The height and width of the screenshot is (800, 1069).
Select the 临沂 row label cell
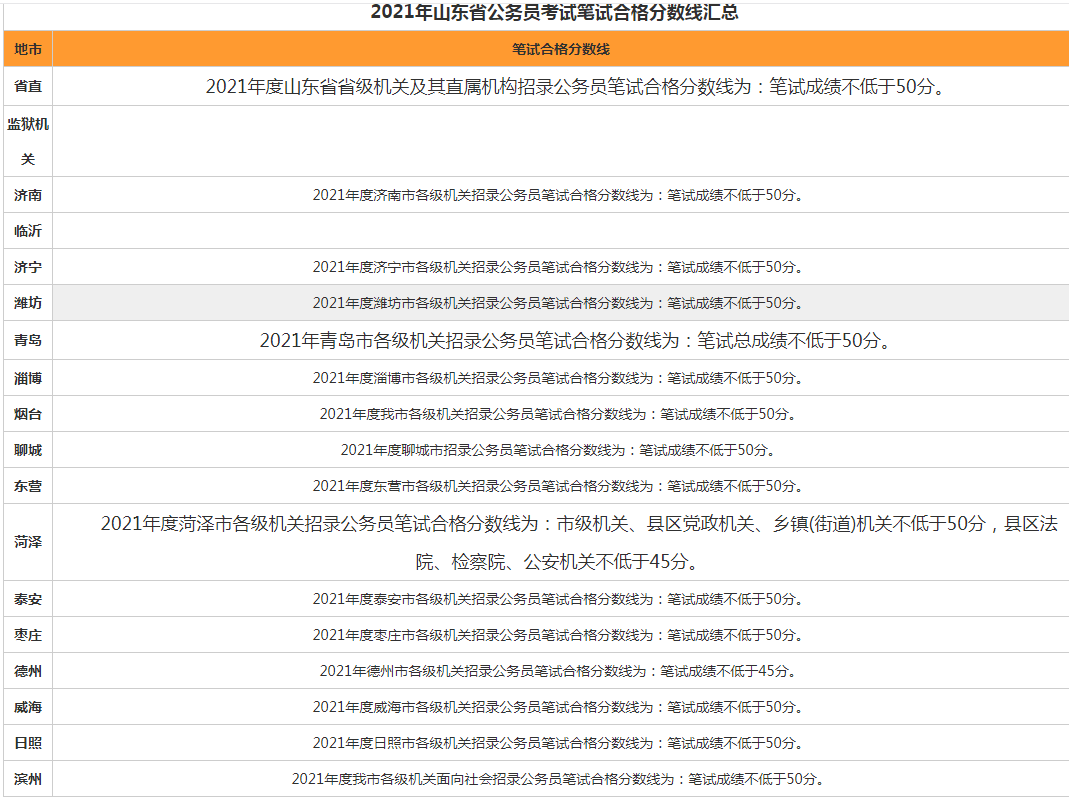pos(28,231)
